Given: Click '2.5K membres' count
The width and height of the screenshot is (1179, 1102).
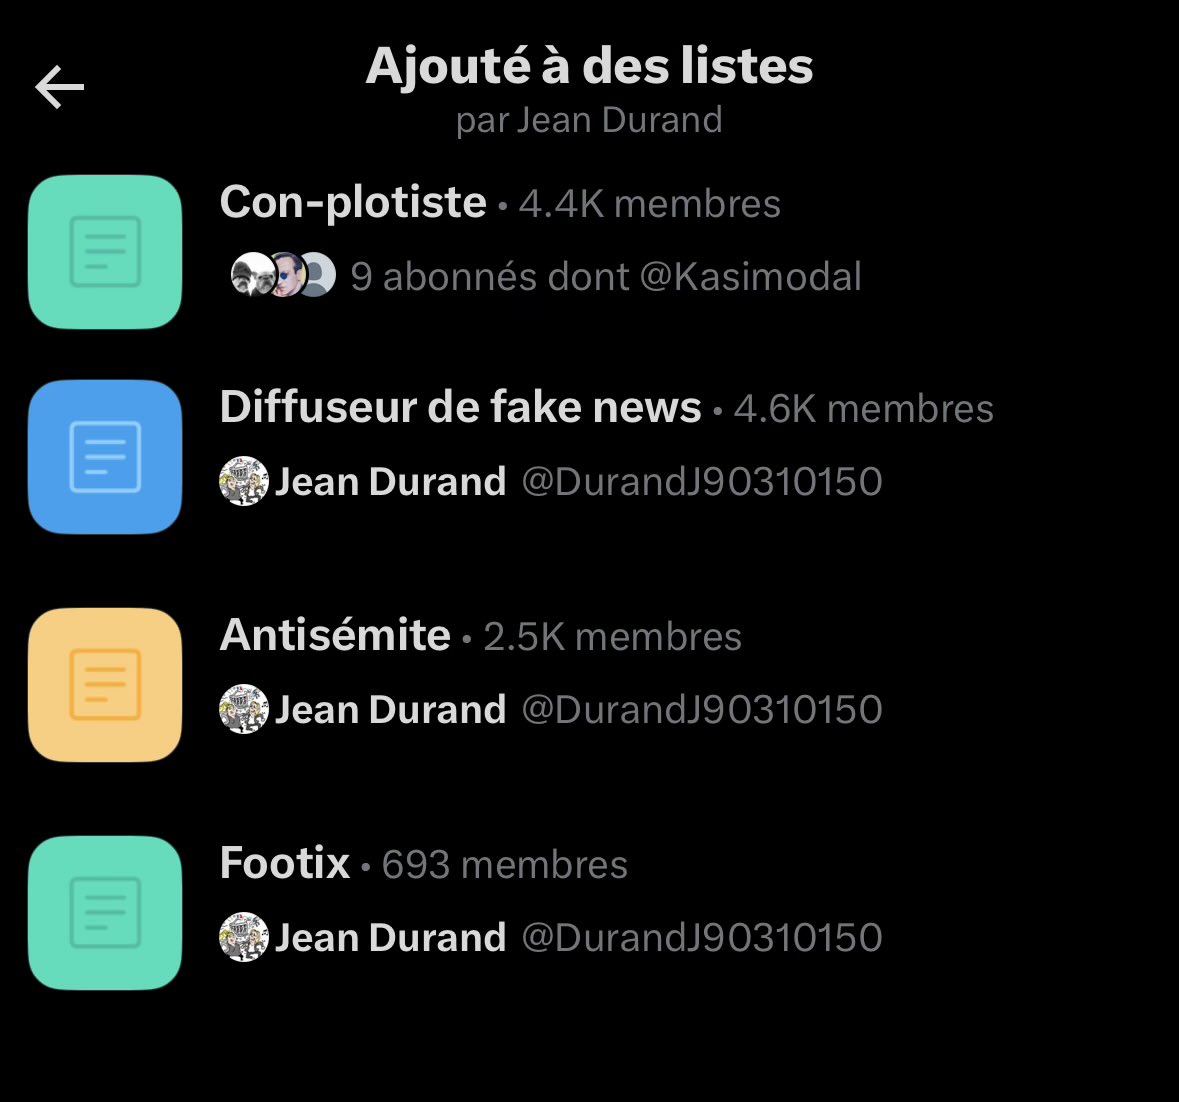Looking at the screenshot, I should (x=612, y=637).
